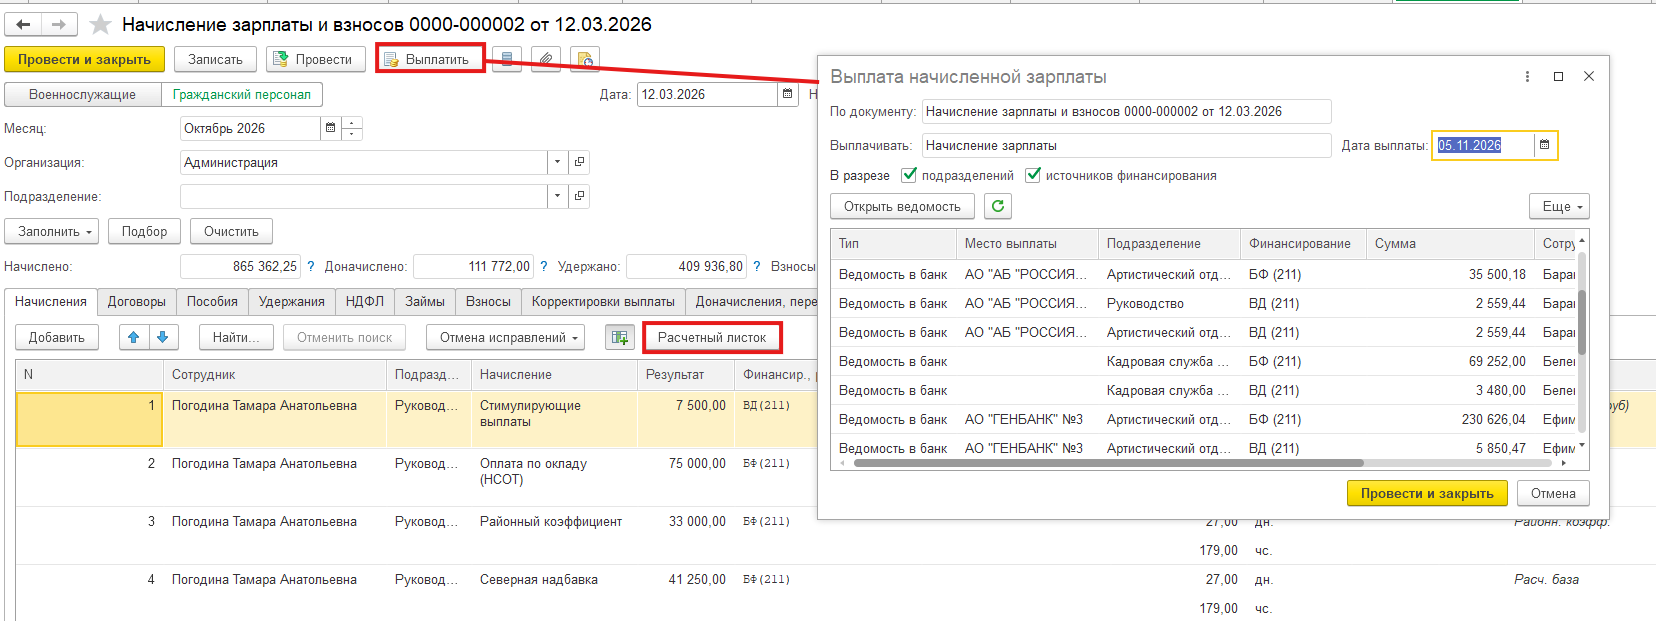Viewport: 1656px width, 621px height.
Task: Click the Провести button
Action: (x=315, y=59)
